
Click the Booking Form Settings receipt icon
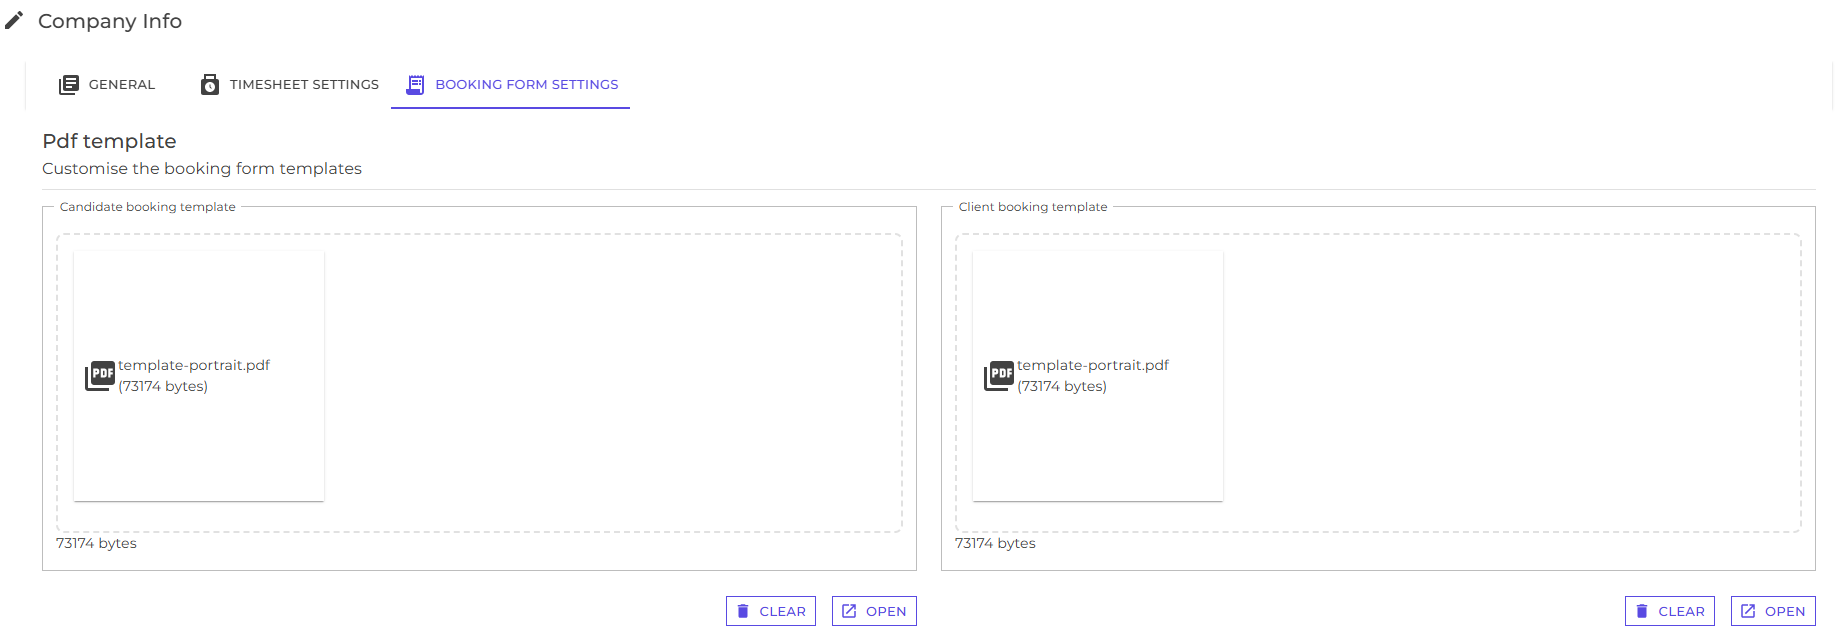tap(415, 85)
